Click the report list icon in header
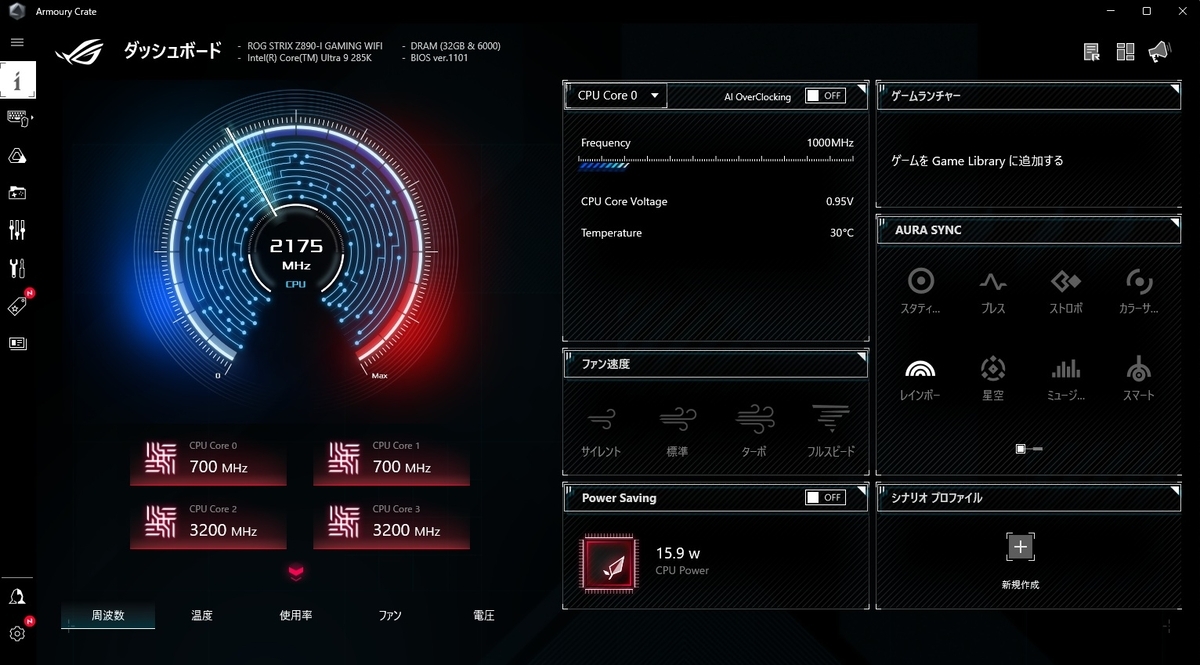This screenshot has height=665, width=1200. (x=1092, y=52)
